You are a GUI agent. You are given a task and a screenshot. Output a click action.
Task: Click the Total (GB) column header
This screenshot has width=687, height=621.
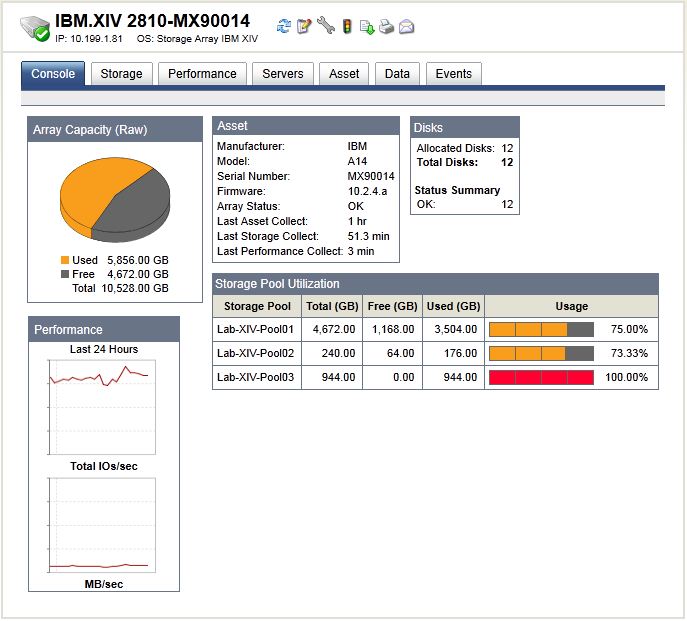pyautogui.click(x=332, y=306)
